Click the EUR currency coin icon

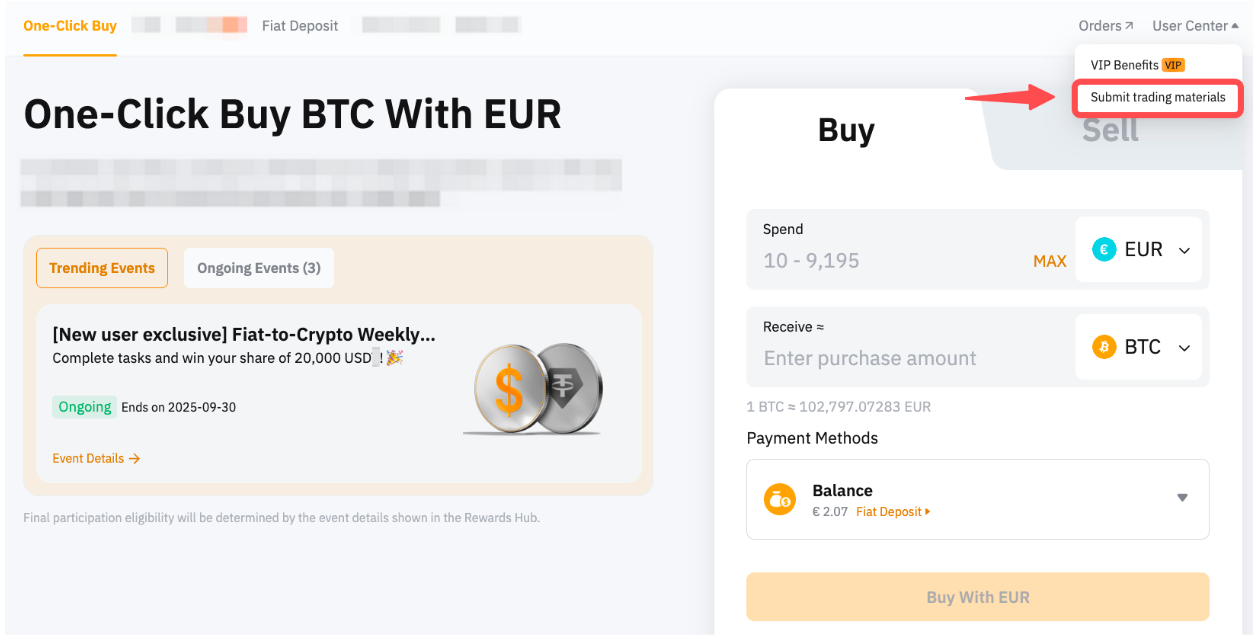tap(1104, 250)
